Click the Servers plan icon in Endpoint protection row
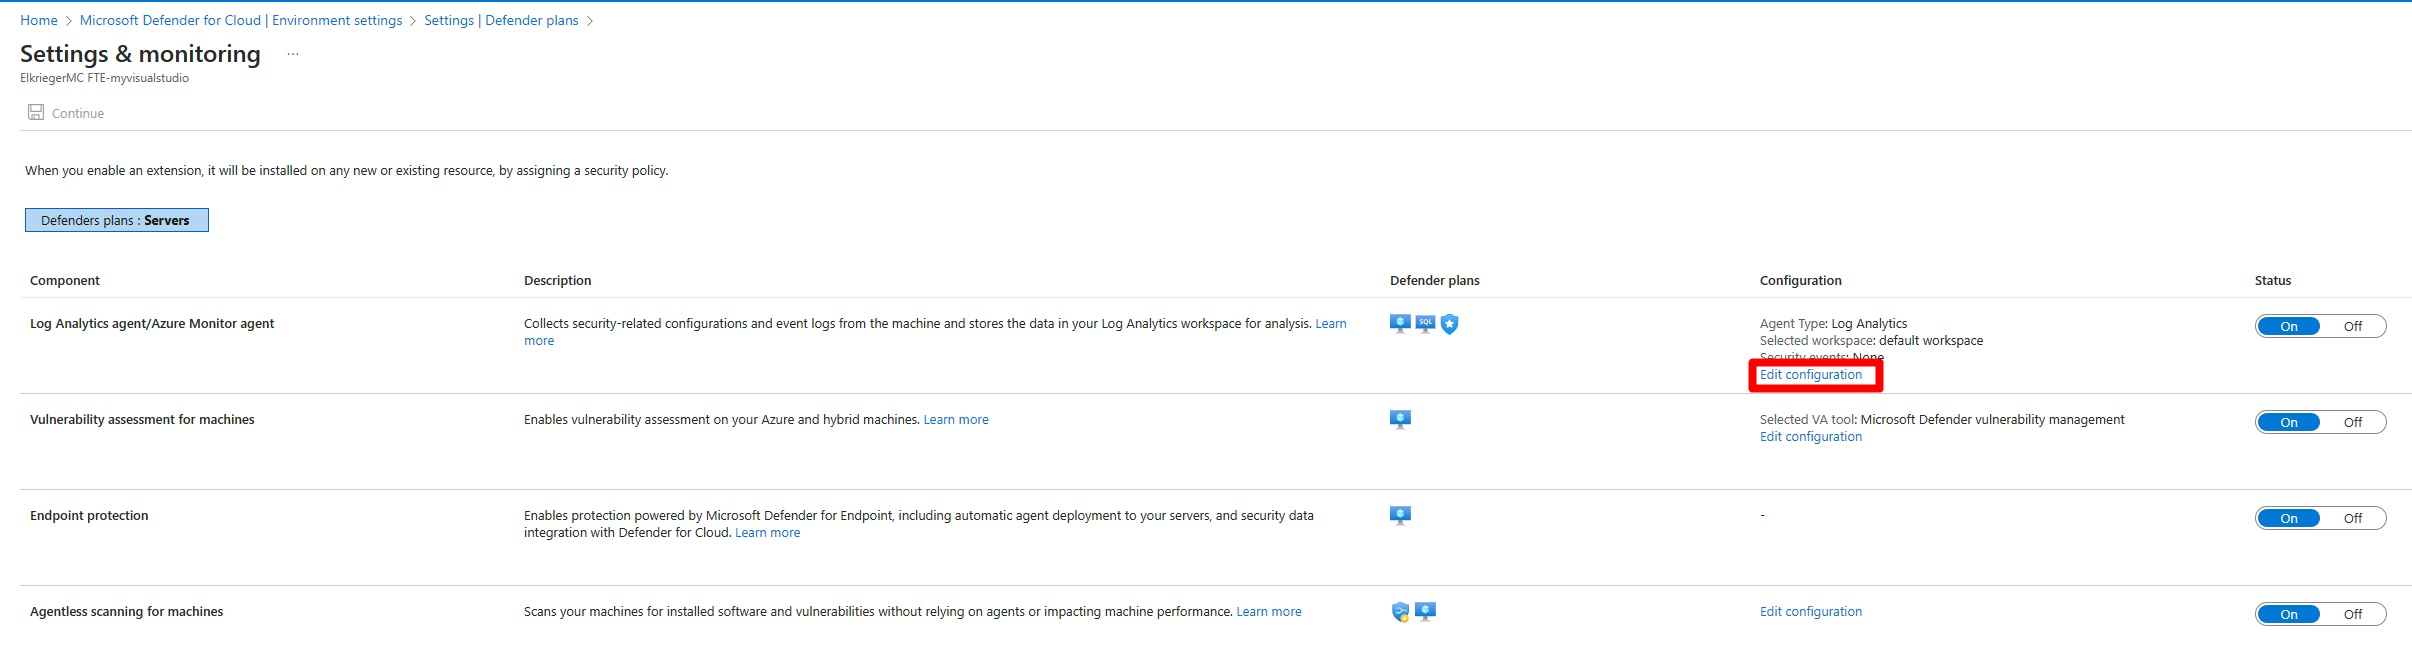Screen dimensions: 2412x669 pos(1400,515)
